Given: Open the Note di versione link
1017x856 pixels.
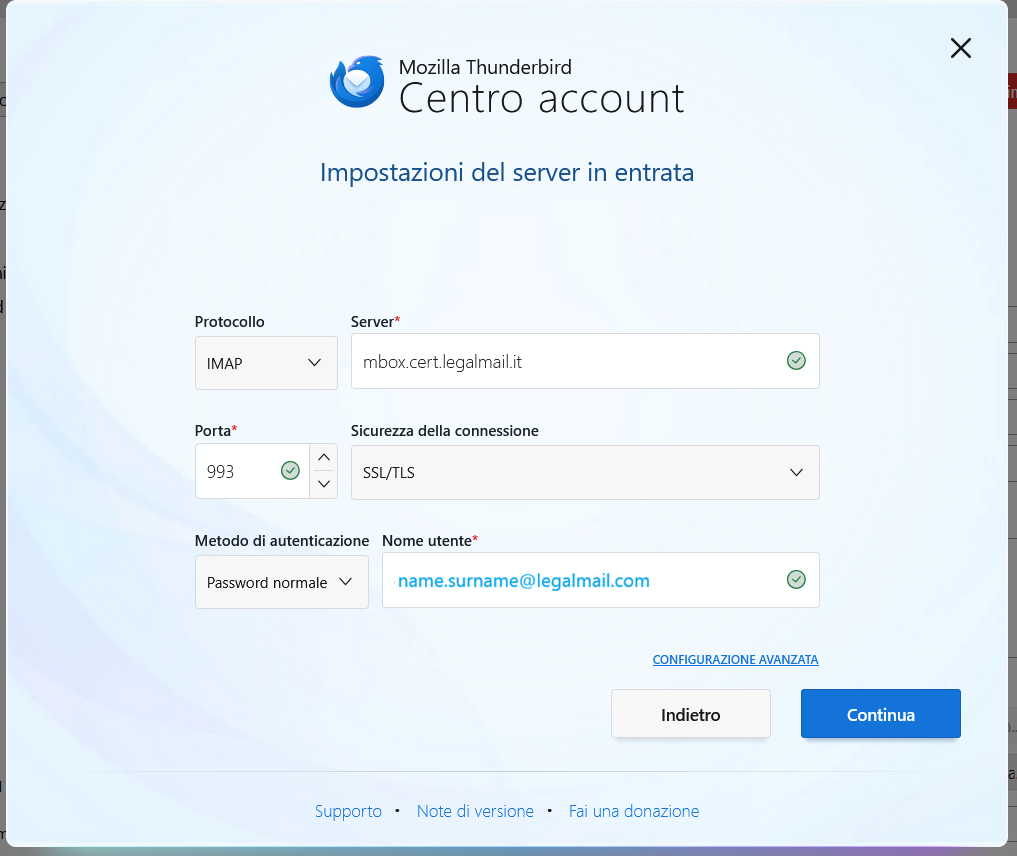Looking at the screenshot, I should pos(475,811).
